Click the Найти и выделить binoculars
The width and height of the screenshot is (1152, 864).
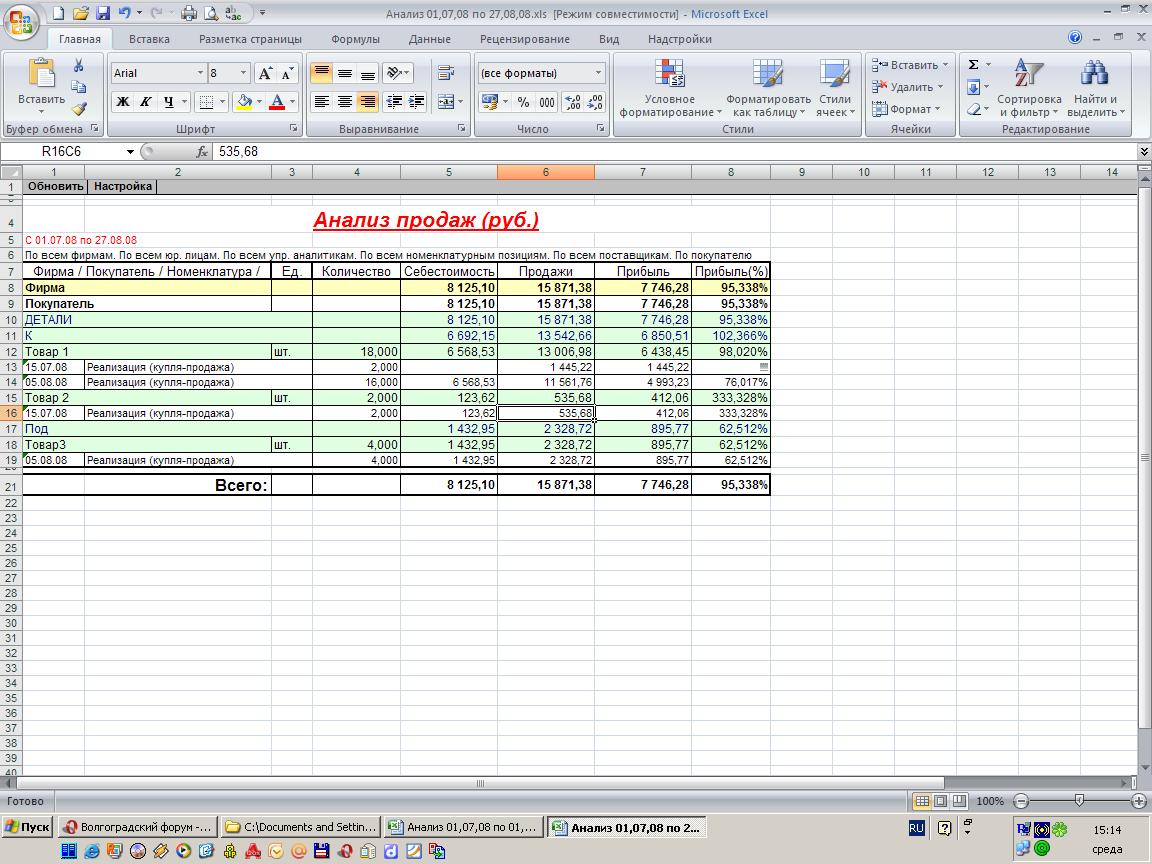pos(1095,89)
